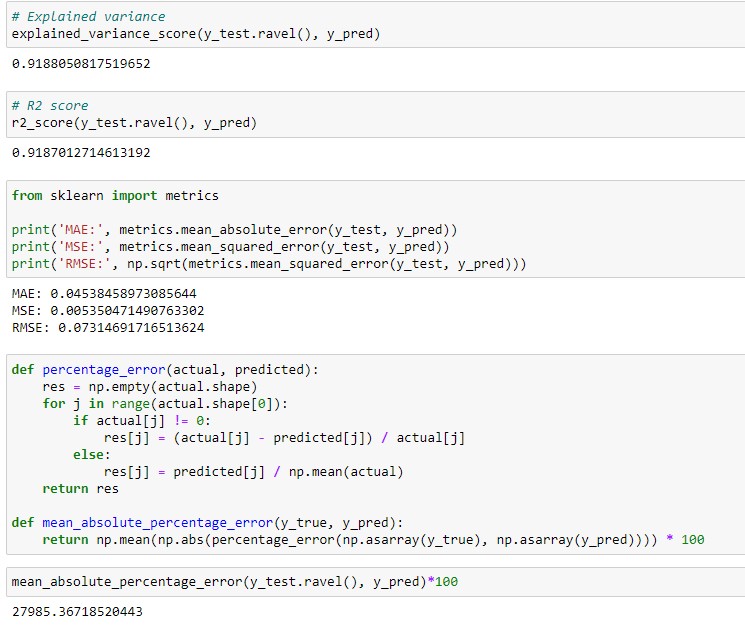Click the 'for j in range(actual.shape[0]):' line
The width and height of the screenshot is (745, 634).
point(165,404)
